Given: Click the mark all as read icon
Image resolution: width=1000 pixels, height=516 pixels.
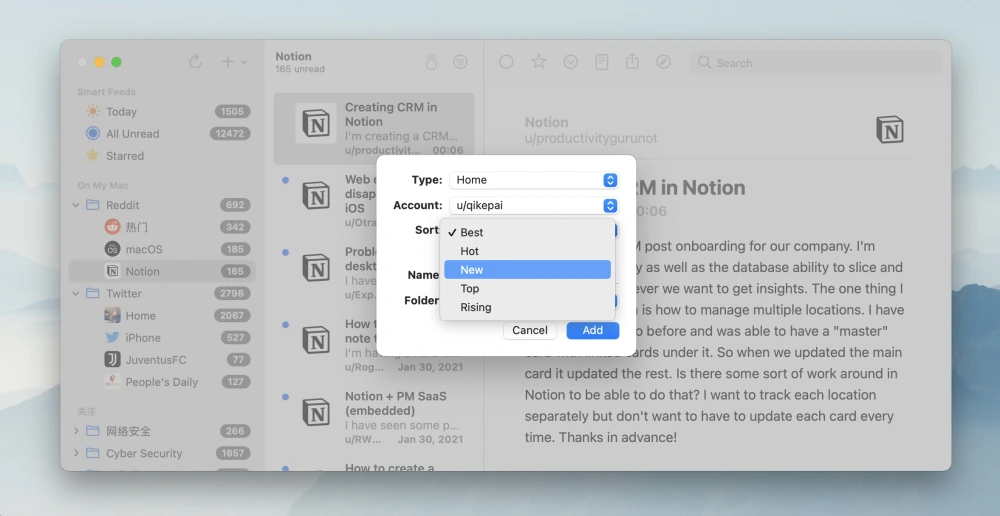Looking at the screenshot, I should pos(431,62).
